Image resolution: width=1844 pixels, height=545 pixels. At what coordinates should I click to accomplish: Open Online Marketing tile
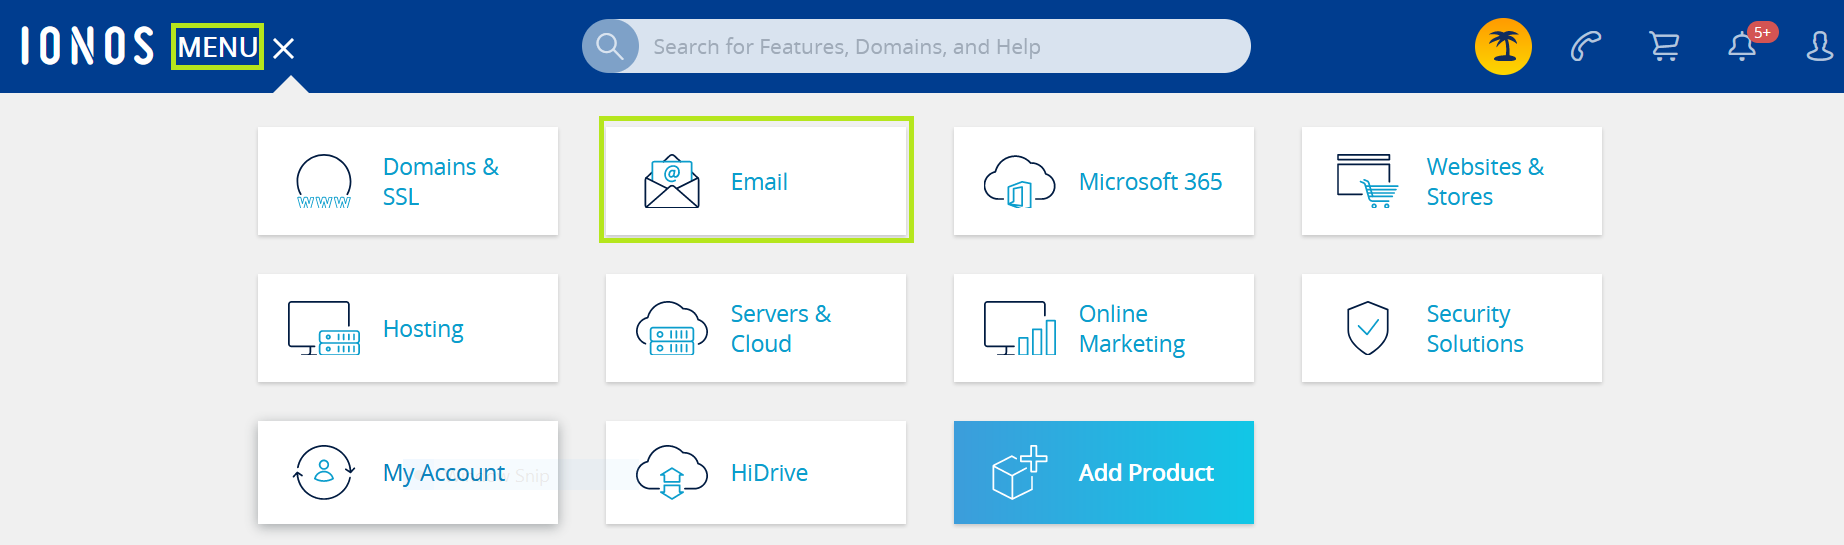(x=1103, y=328)
